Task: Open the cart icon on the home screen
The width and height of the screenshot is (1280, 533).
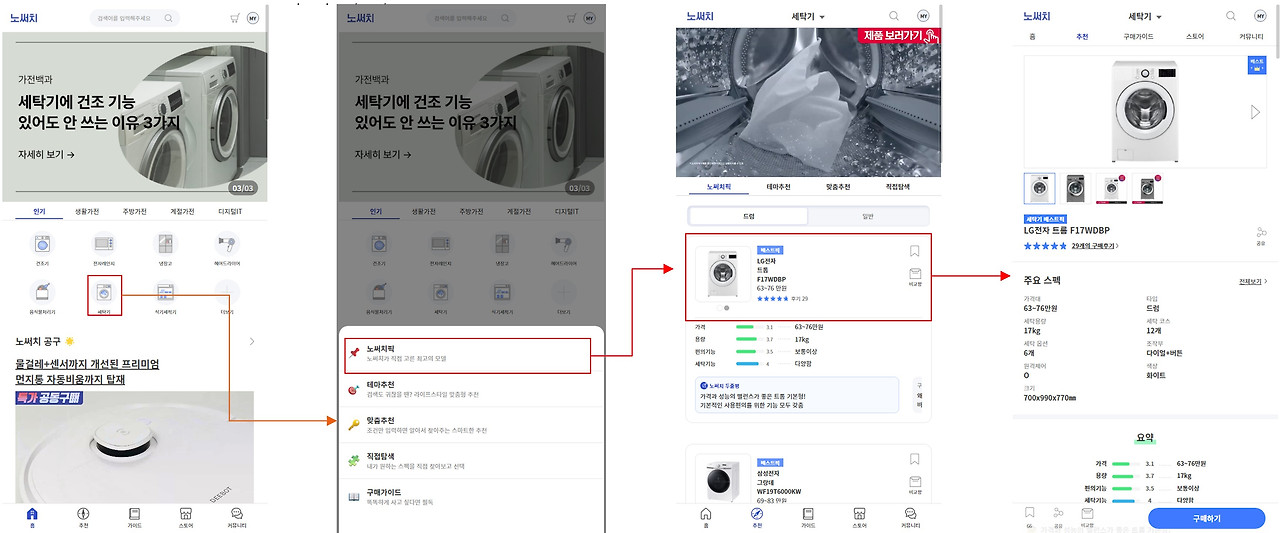Action: (235, 18)
